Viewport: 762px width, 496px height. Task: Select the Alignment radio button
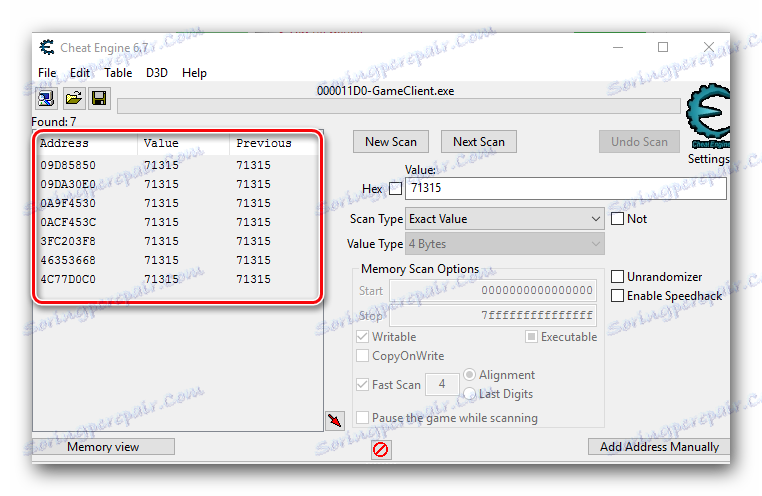pos(469,375)
